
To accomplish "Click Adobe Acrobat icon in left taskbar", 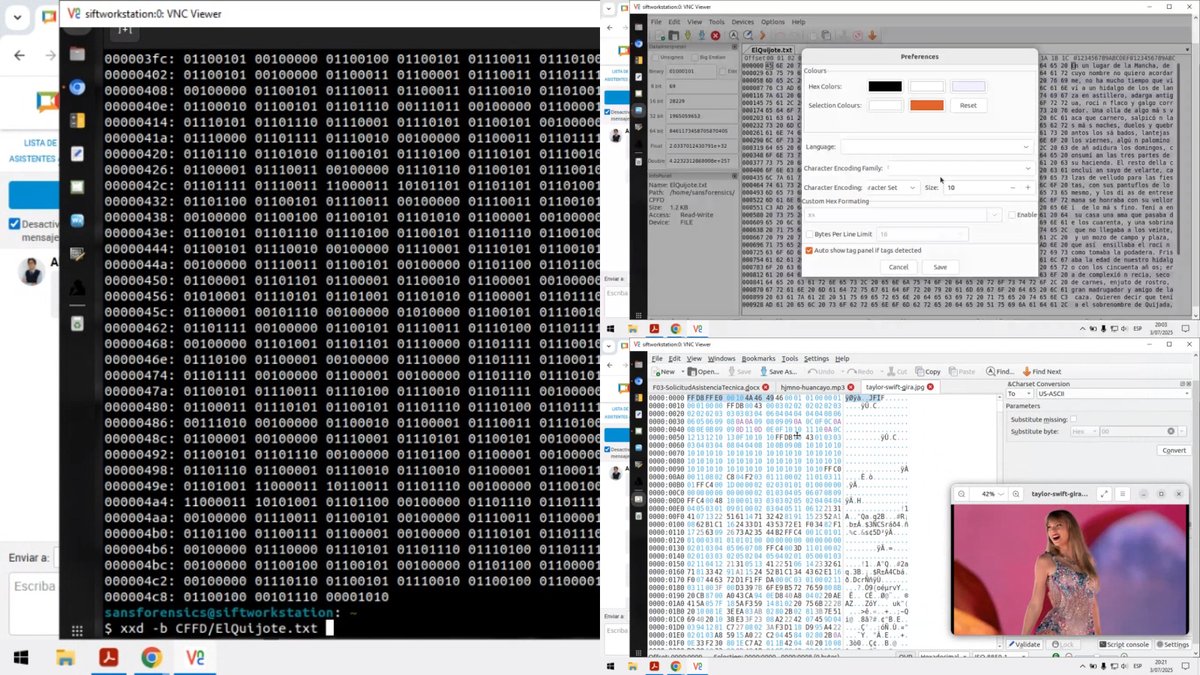I will pos(108,657).
